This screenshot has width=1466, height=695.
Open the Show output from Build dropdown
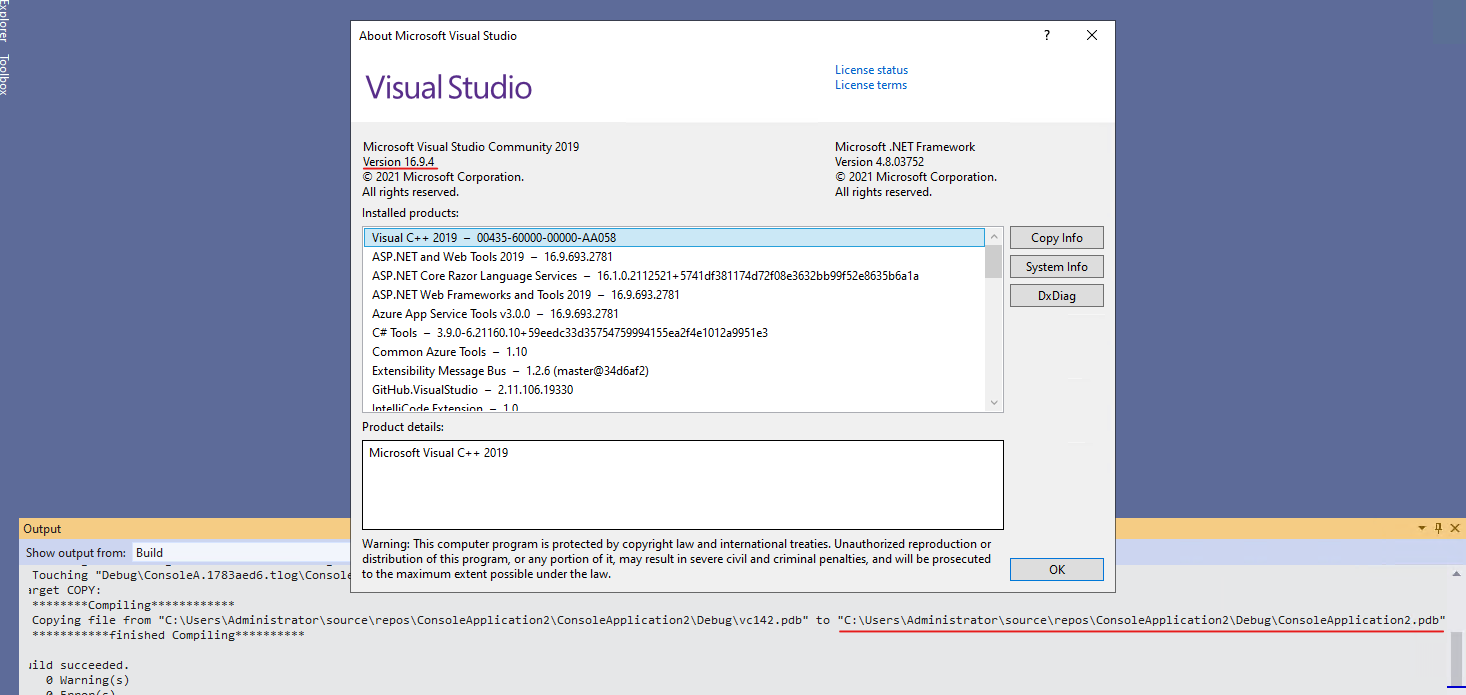(x=242, y=552)
